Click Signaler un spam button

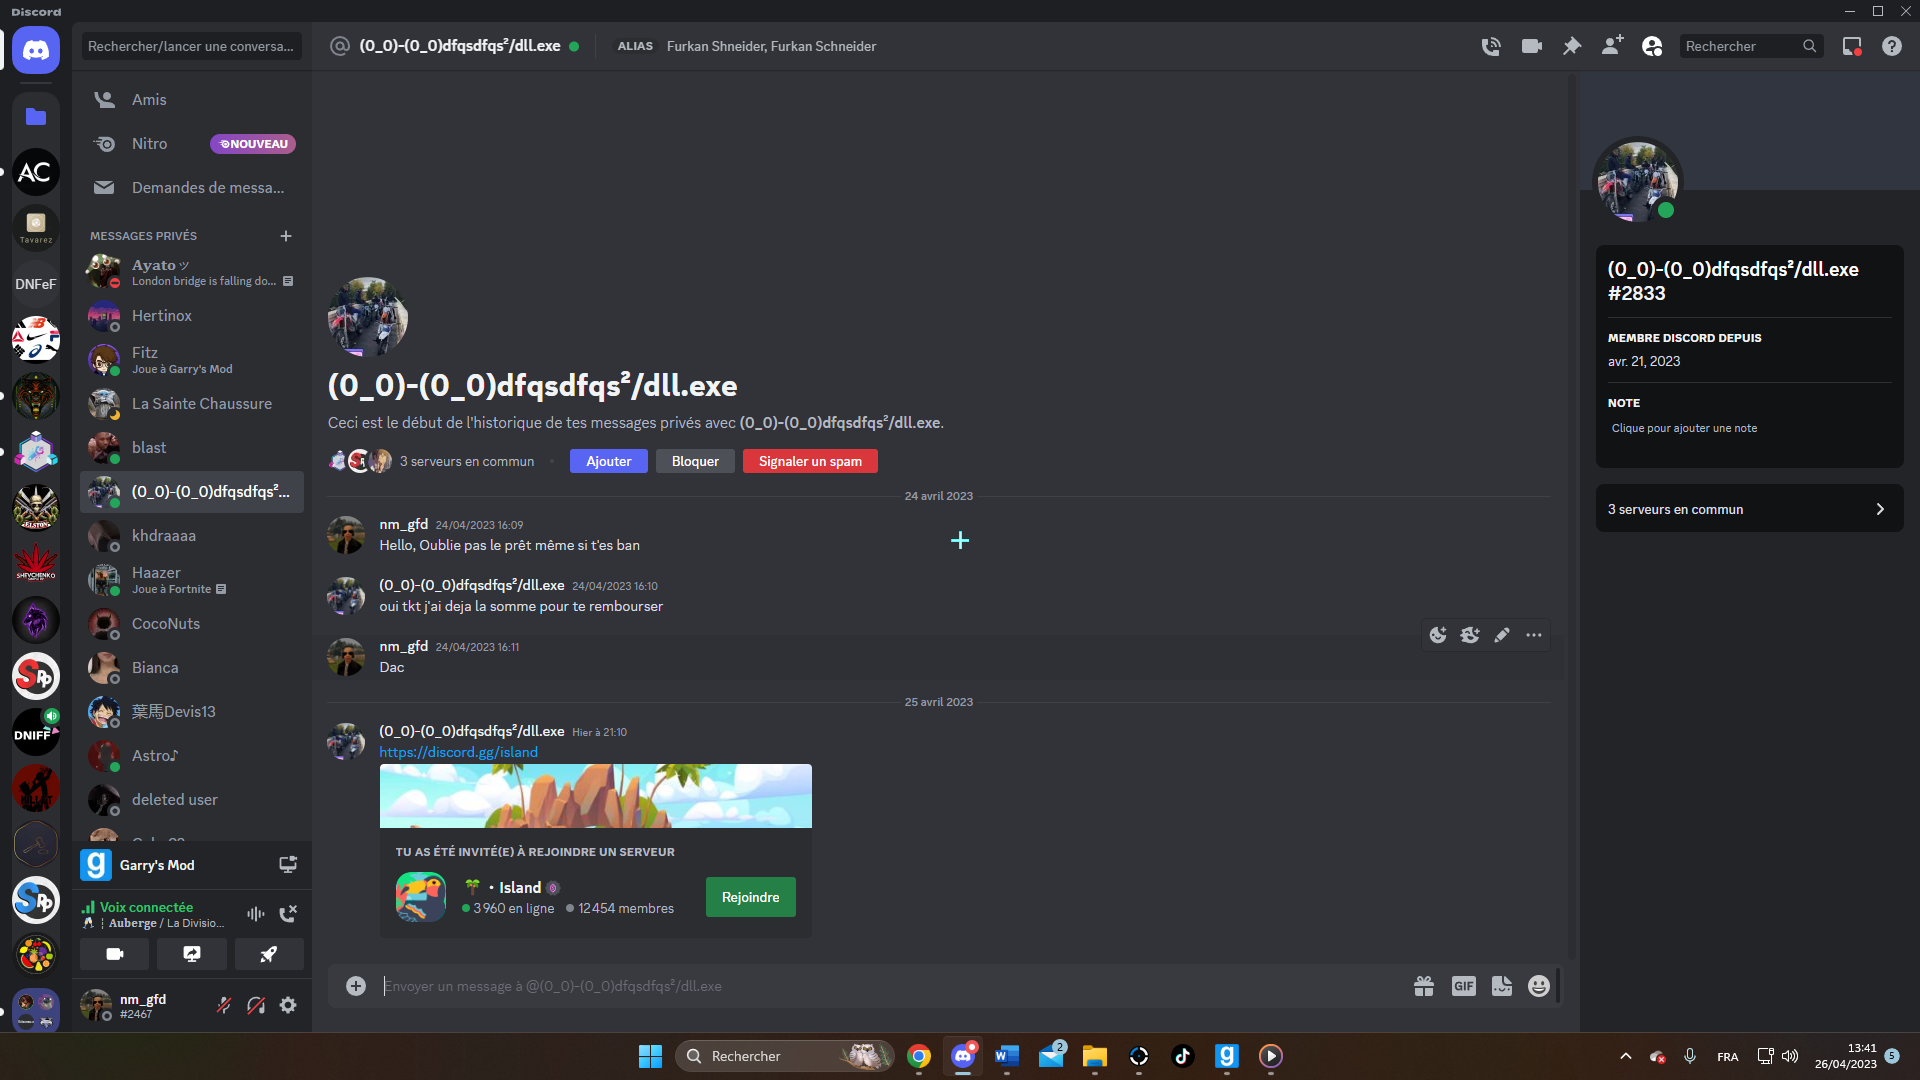point(810,461)
